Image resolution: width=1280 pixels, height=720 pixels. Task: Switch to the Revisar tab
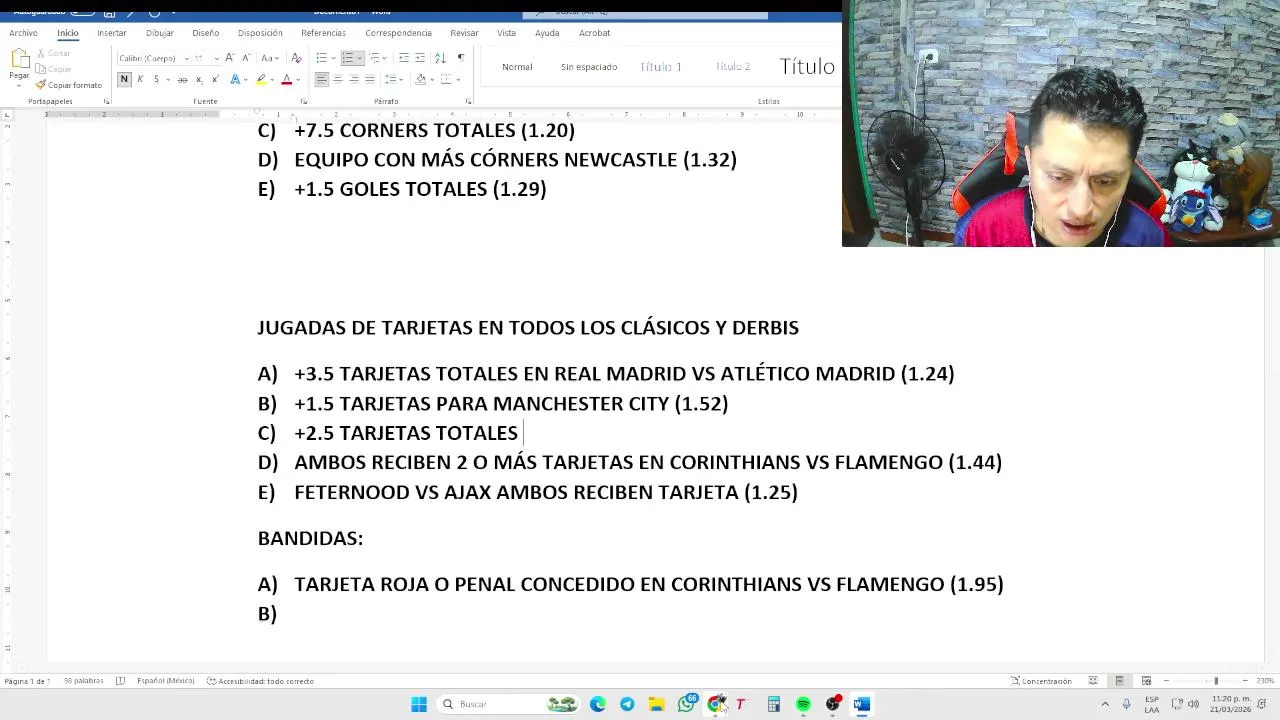click(464, 33)
